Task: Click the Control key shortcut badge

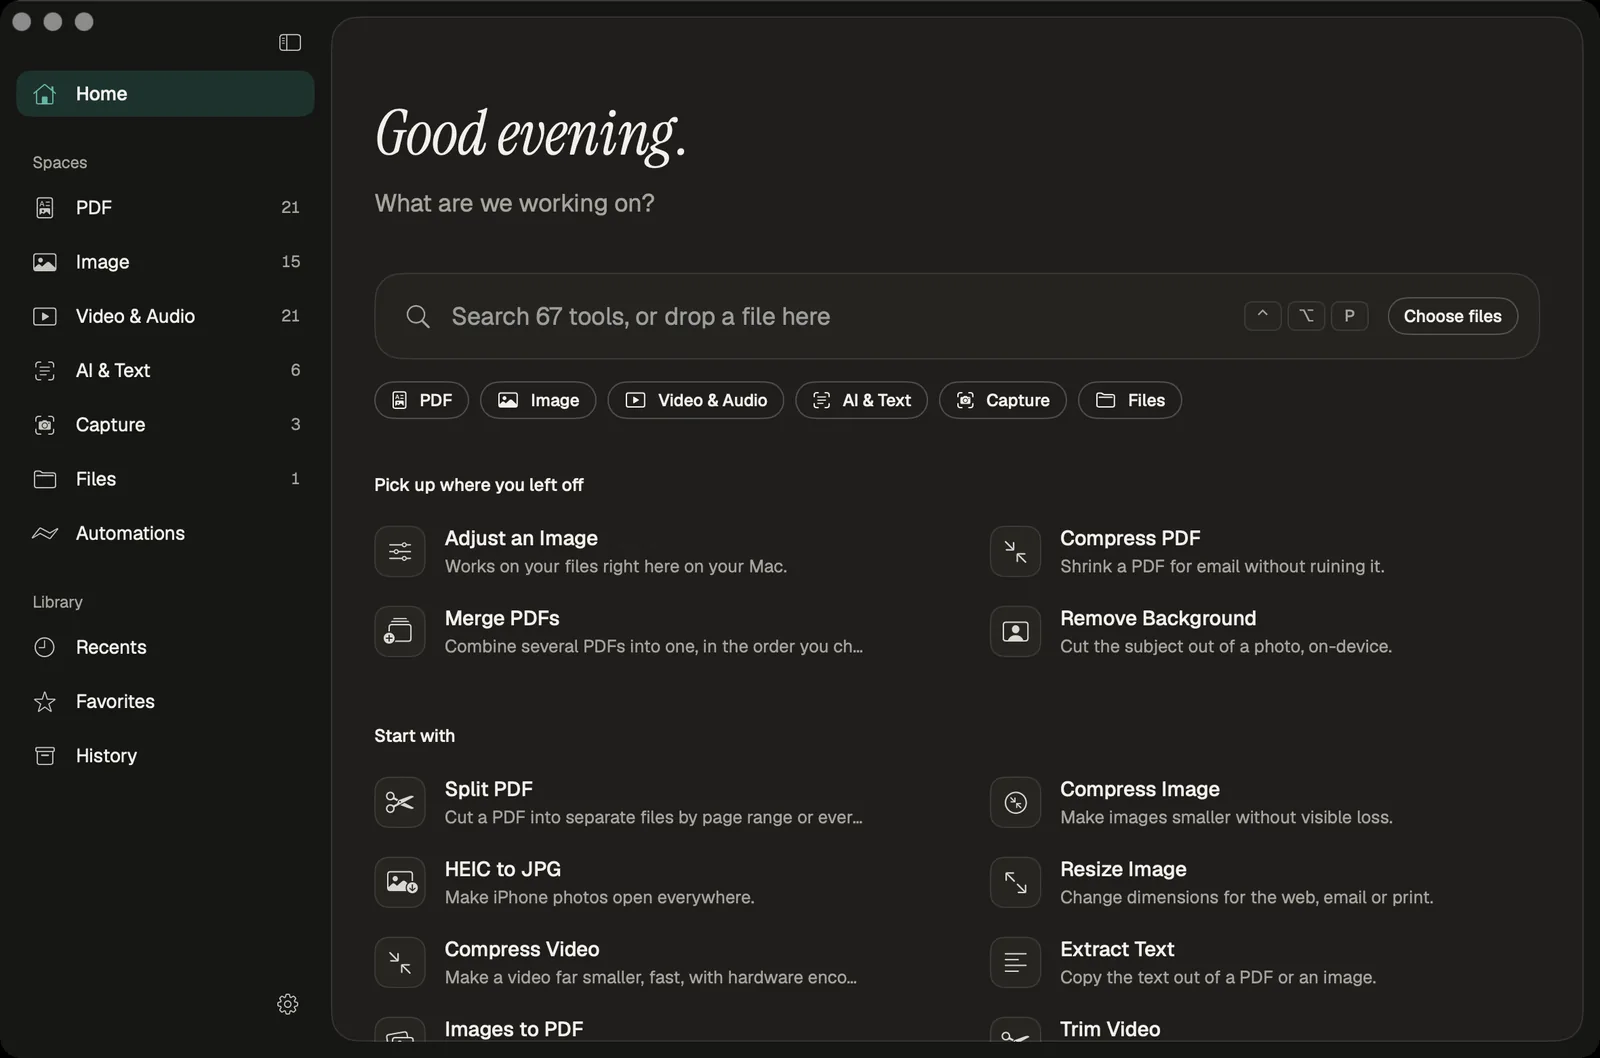Action: [1262, 316]
